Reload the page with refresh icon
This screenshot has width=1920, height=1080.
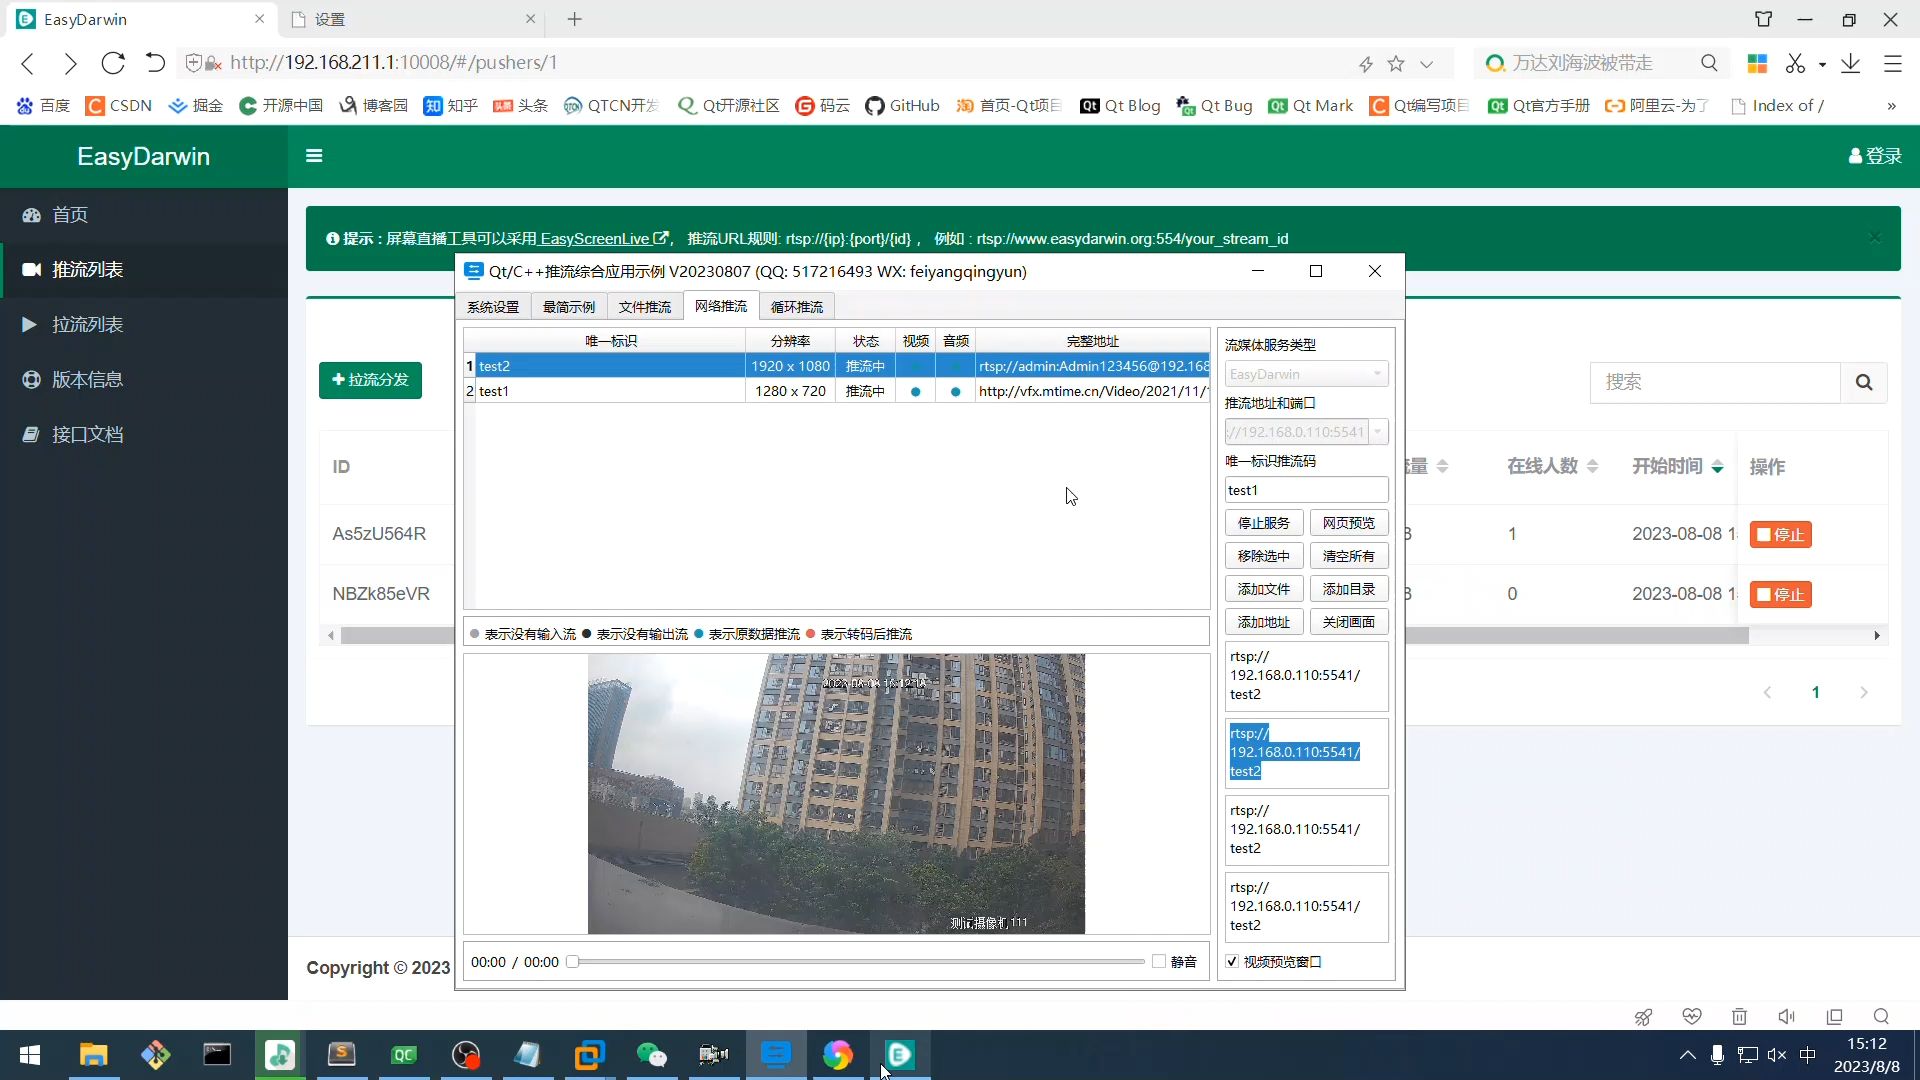coord(113,63)
